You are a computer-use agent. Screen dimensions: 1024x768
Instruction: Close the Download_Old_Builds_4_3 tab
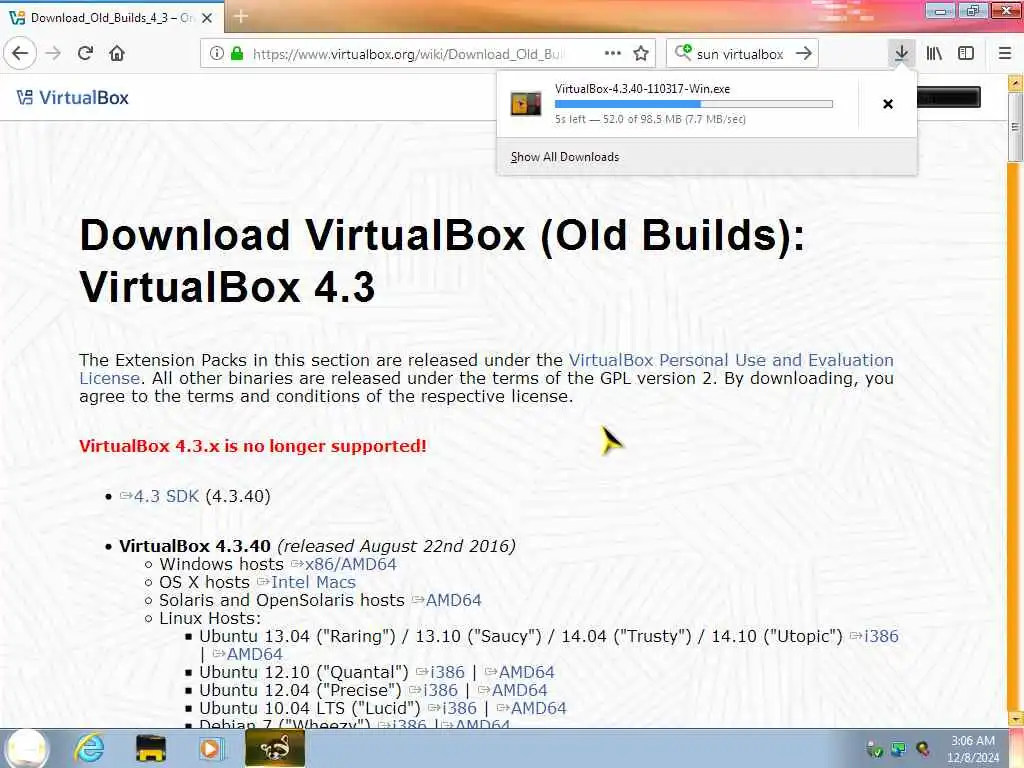coord(207,18)
